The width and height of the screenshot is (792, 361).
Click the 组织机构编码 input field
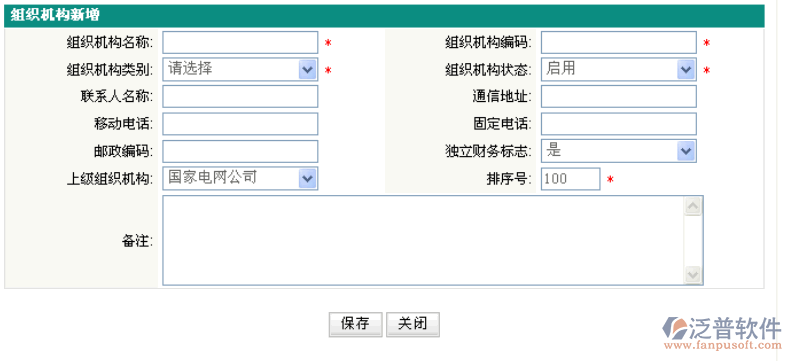click(619, 42)
